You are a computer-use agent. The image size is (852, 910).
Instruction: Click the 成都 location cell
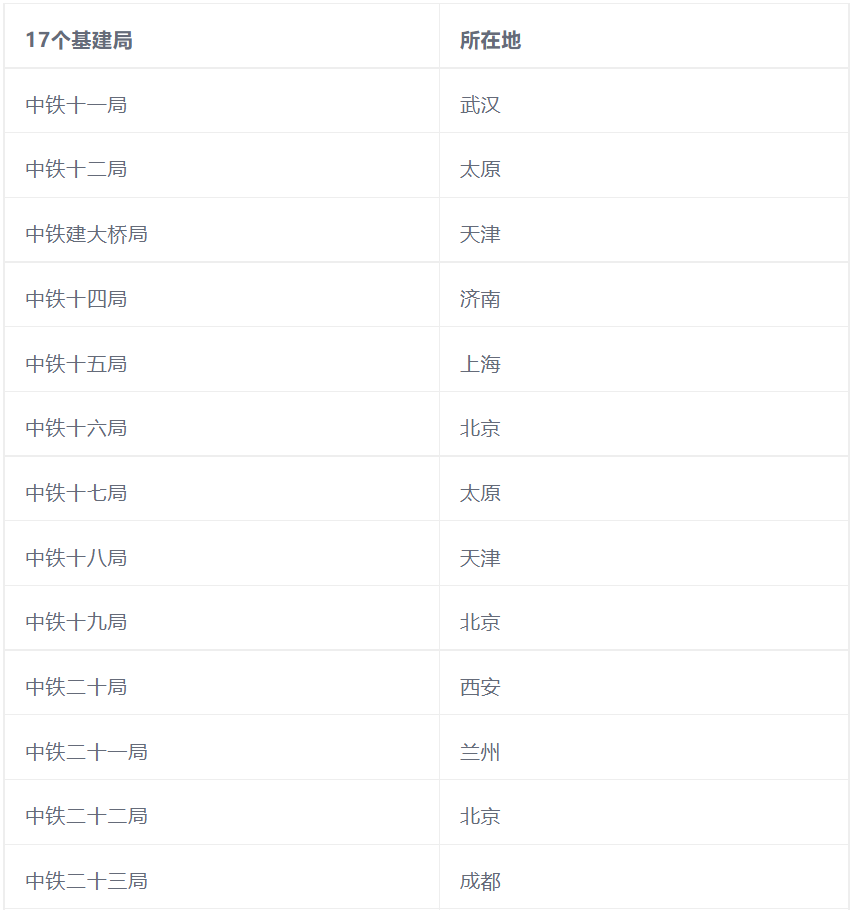(x=480, y=881)
